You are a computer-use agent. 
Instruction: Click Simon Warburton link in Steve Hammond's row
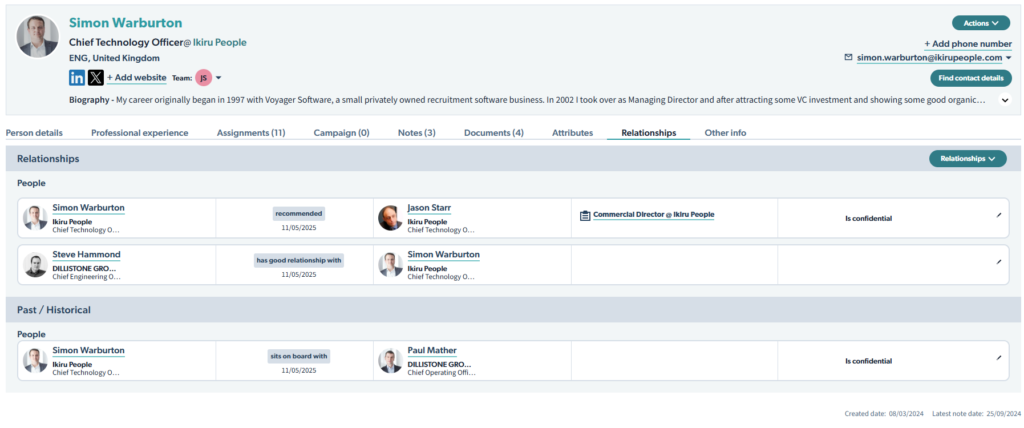(x=443, y=255)
